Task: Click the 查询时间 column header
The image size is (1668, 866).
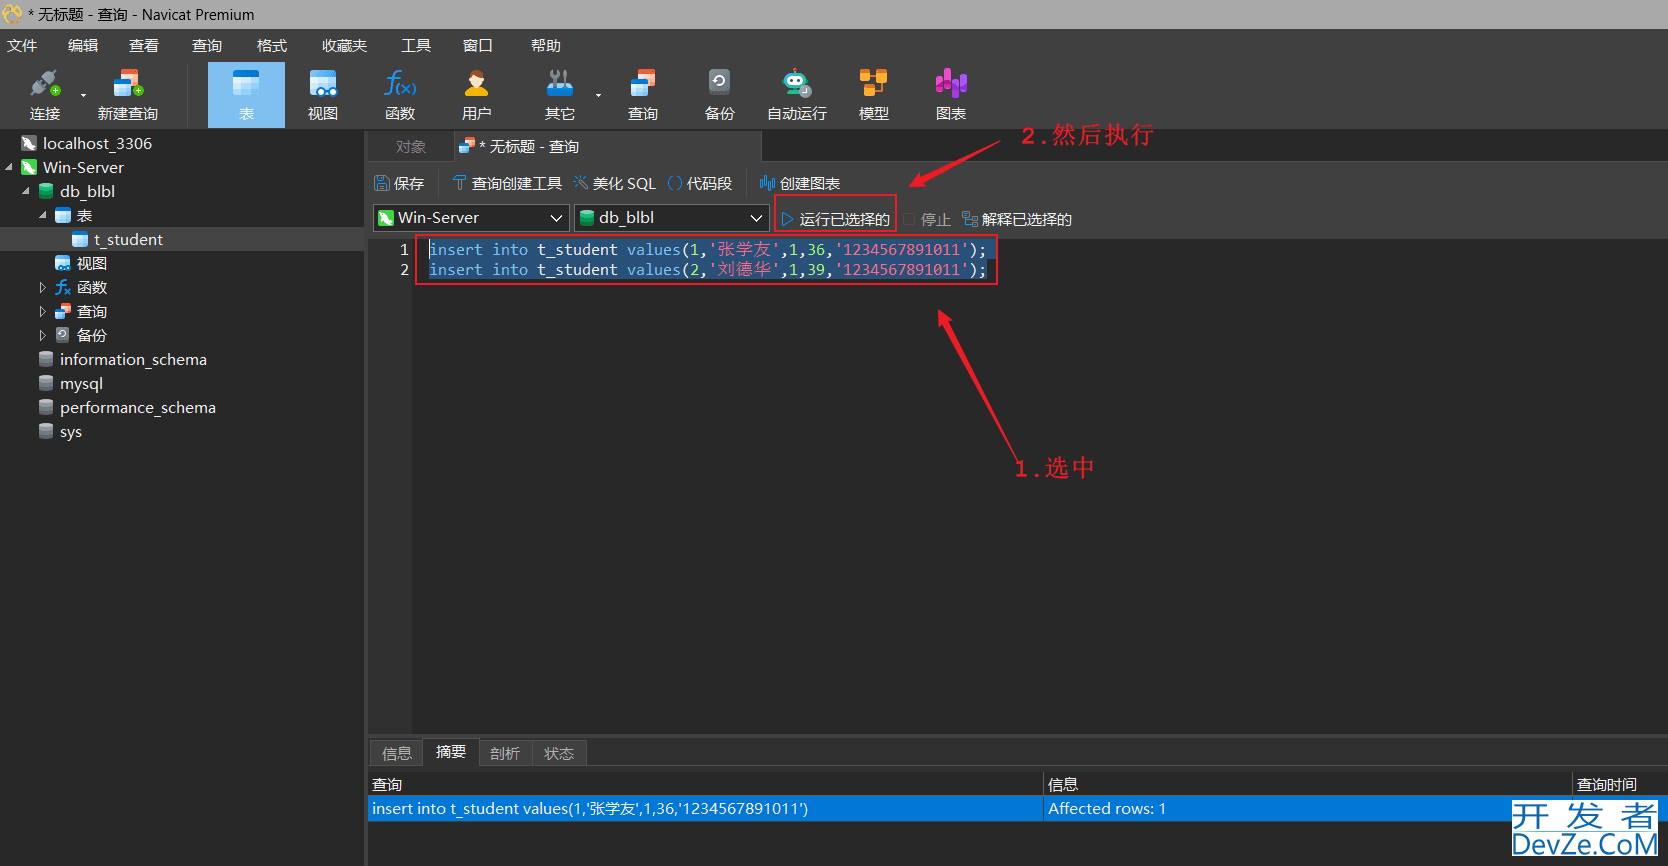Action: 1606,784
